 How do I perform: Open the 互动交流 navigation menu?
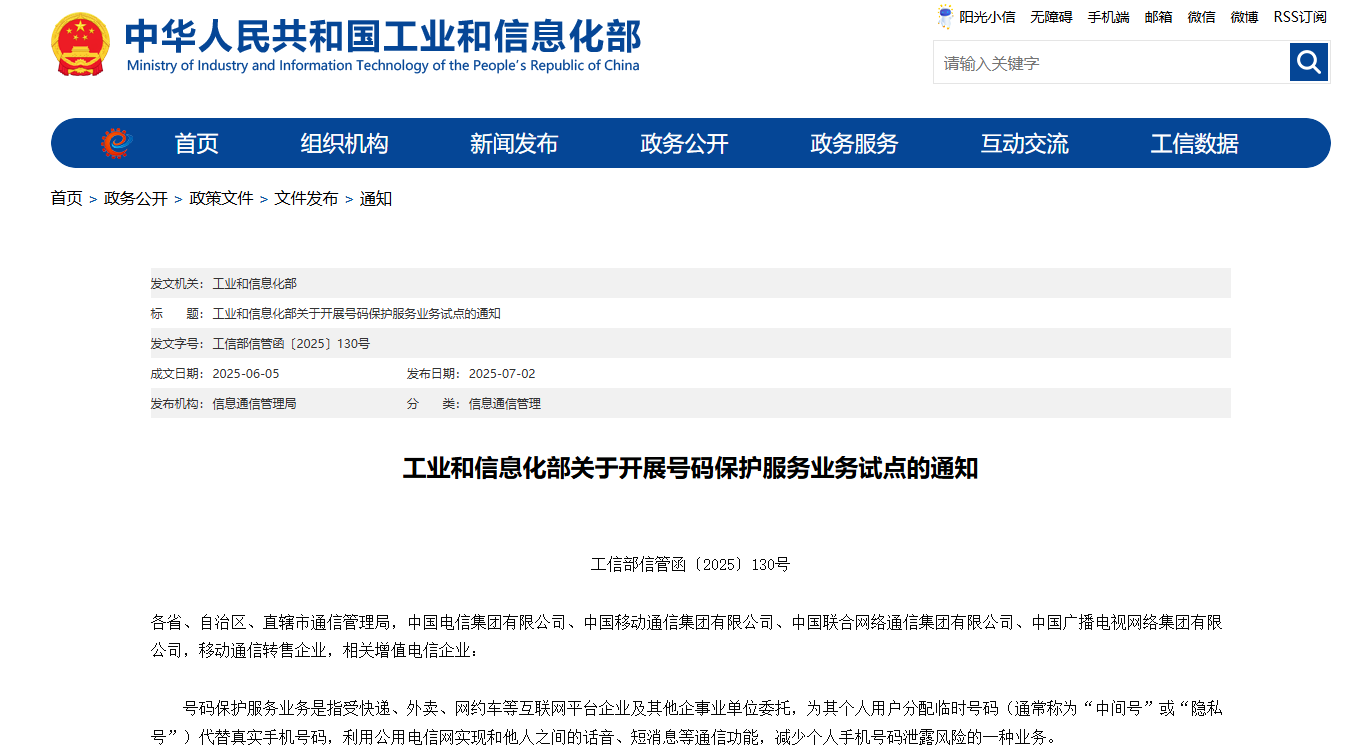pyautogui.click(x=1024, y=144)
